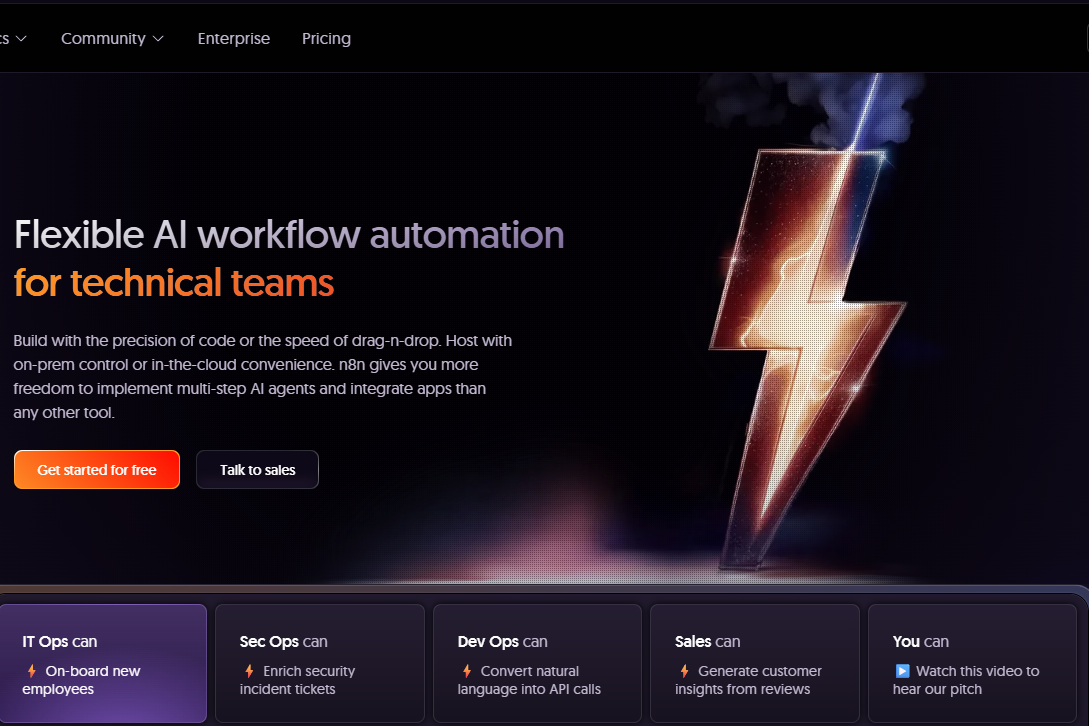The height and width of the screenshot is (726, 1089).
Task: Collapse the Community menu chevron
Action: click(159, 38)
